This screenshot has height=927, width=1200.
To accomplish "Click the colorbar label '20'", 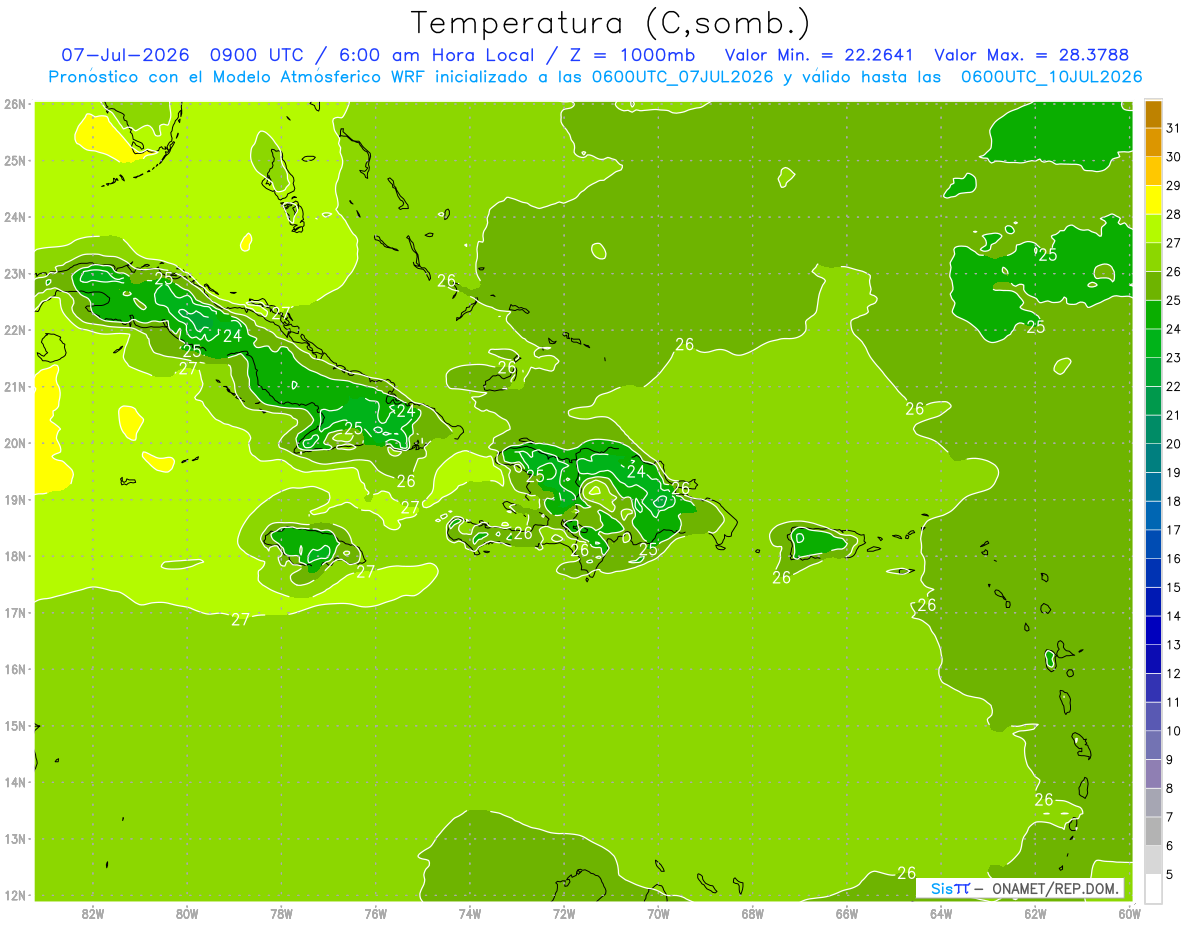I will (x=1173, y=444).
